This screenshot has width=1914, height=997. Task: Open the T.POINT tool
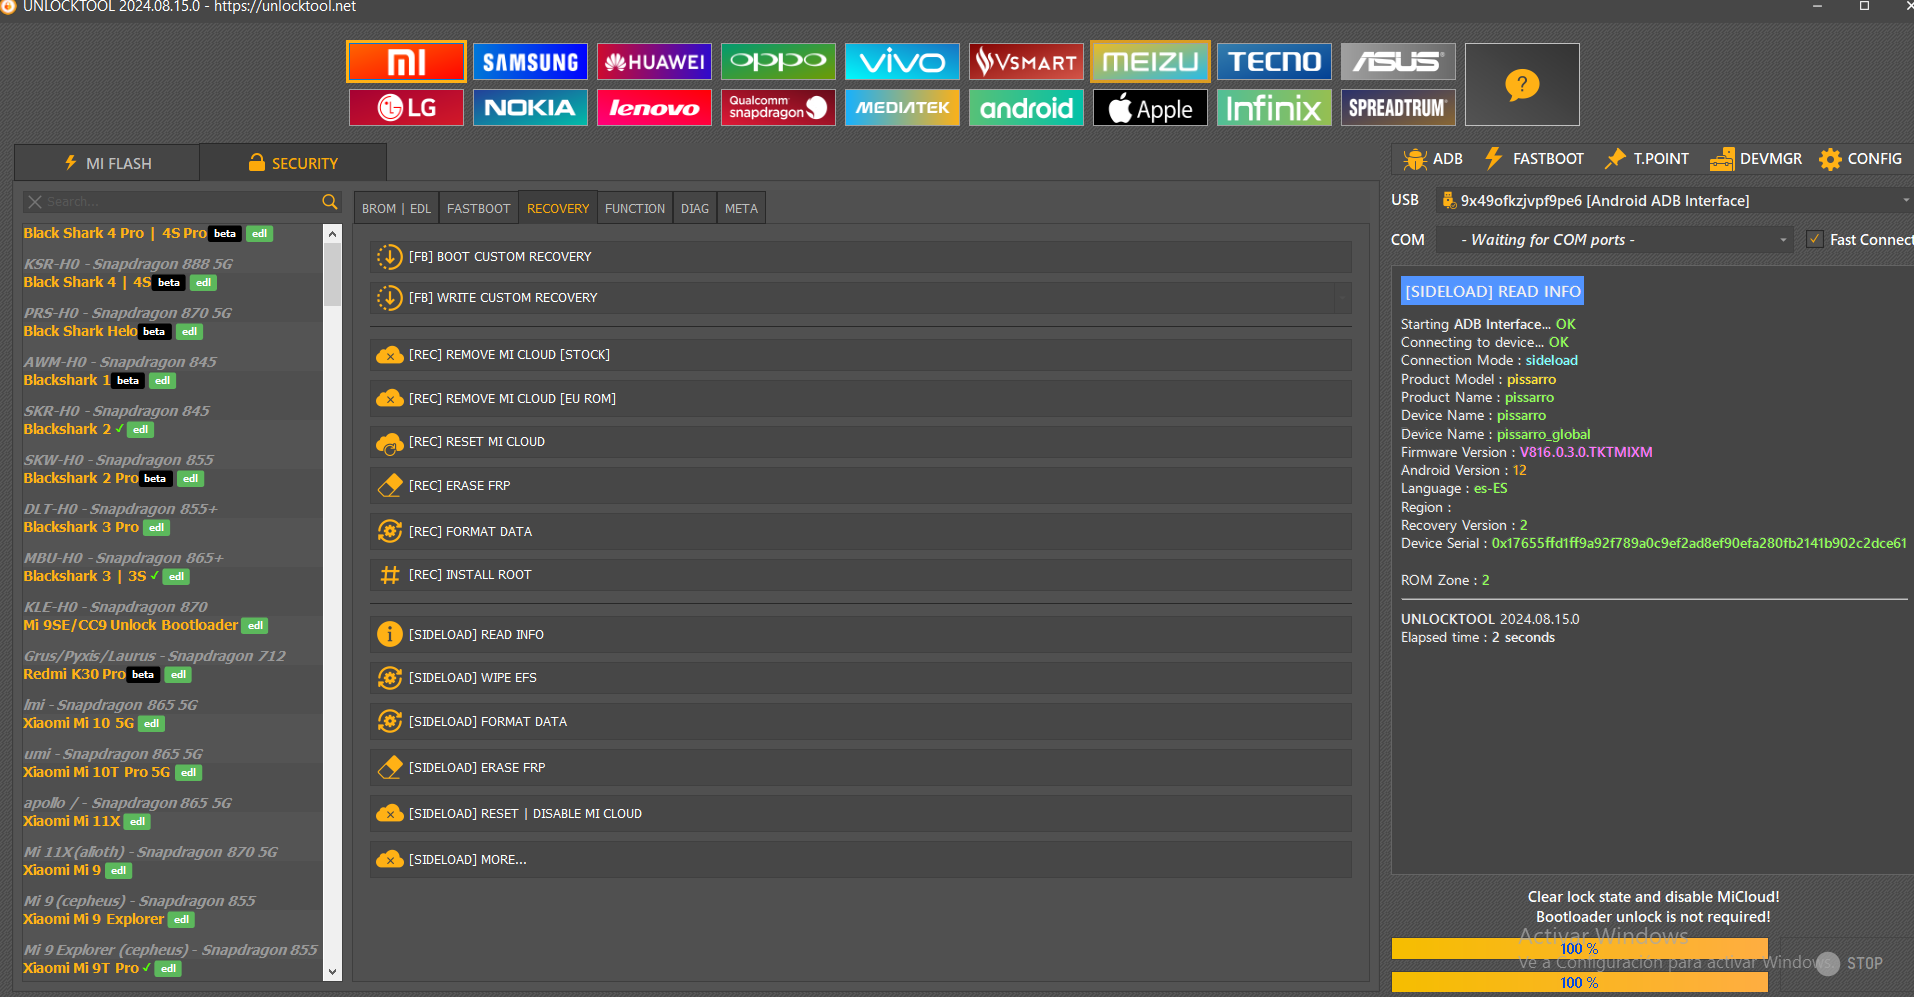[1647, 159]
